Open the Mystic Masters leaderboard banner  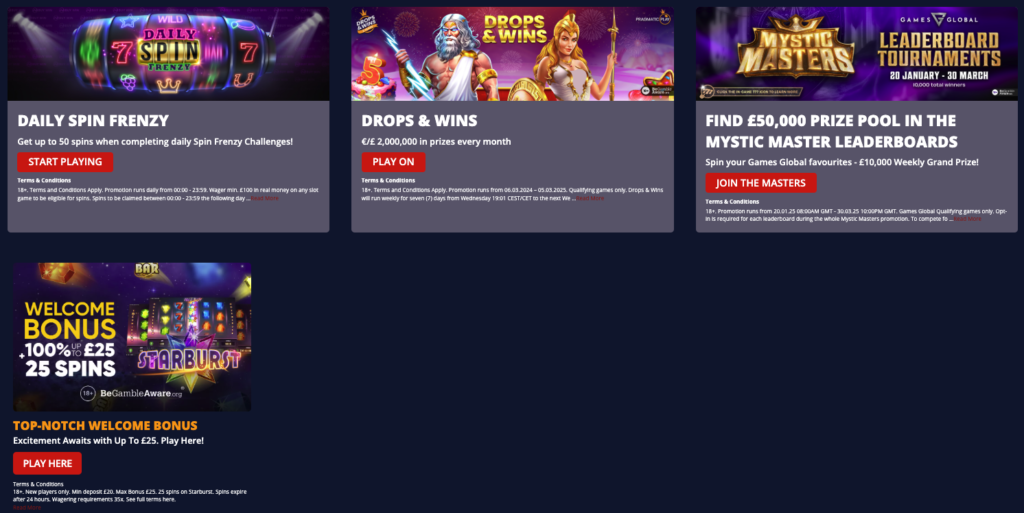[857, 54]
